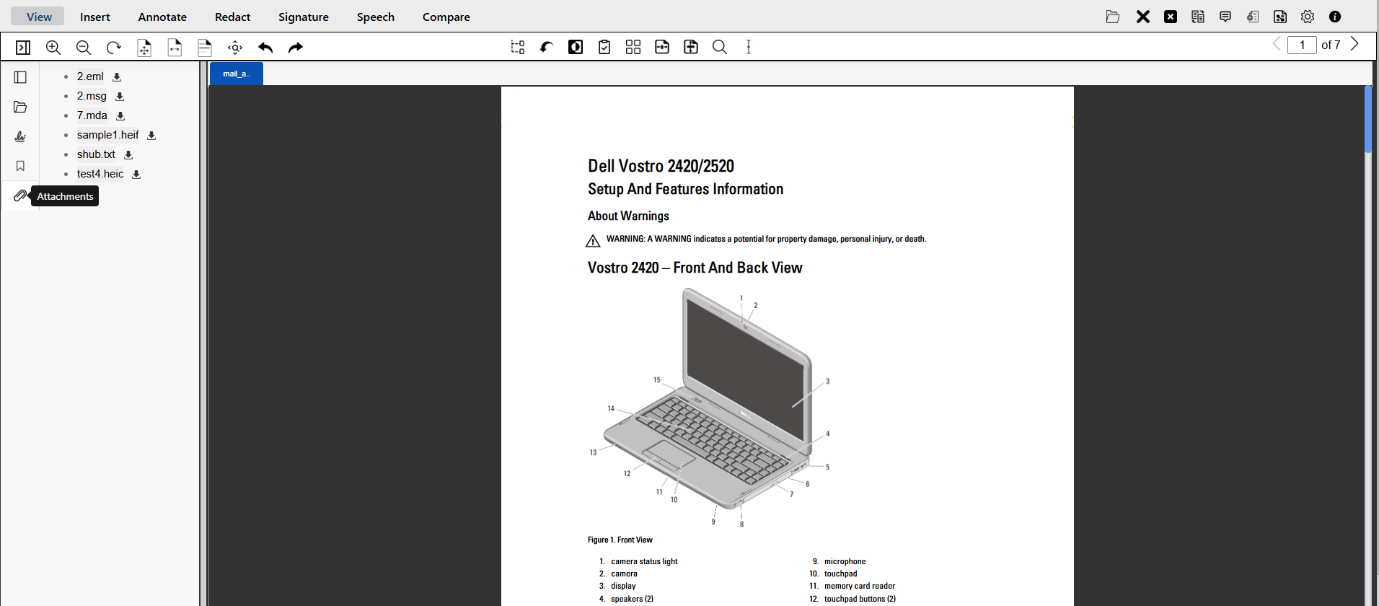Click the plain X close document icon
The image size is (1379, 606).
(x=1143, y=17)
